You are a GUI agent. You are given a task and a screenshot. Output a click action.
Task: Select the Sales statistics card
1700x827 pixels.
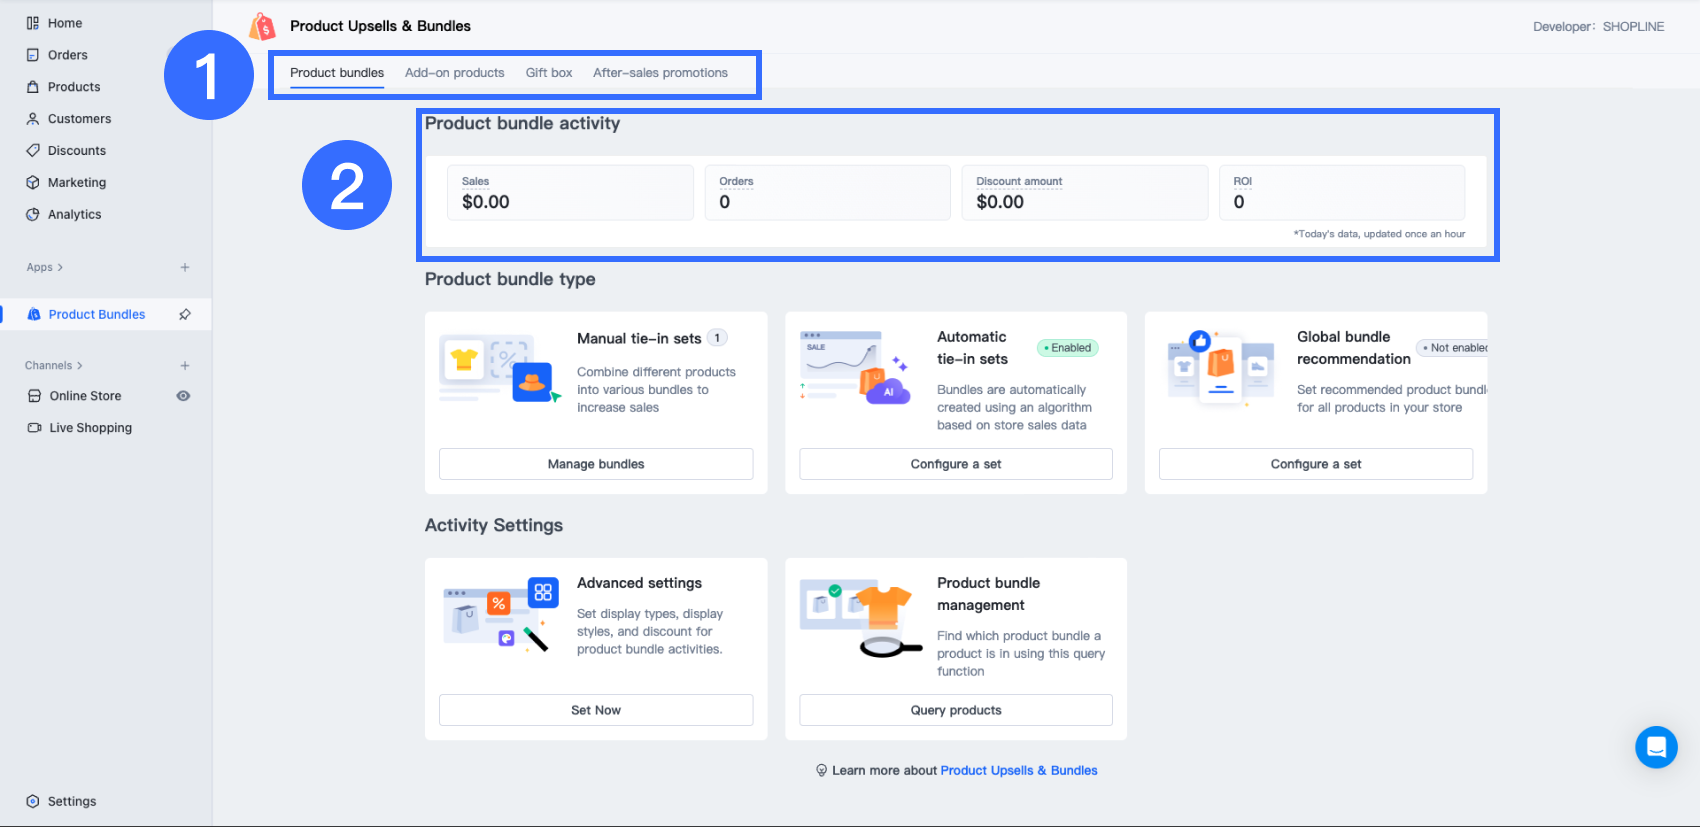[x=570, y=193]
